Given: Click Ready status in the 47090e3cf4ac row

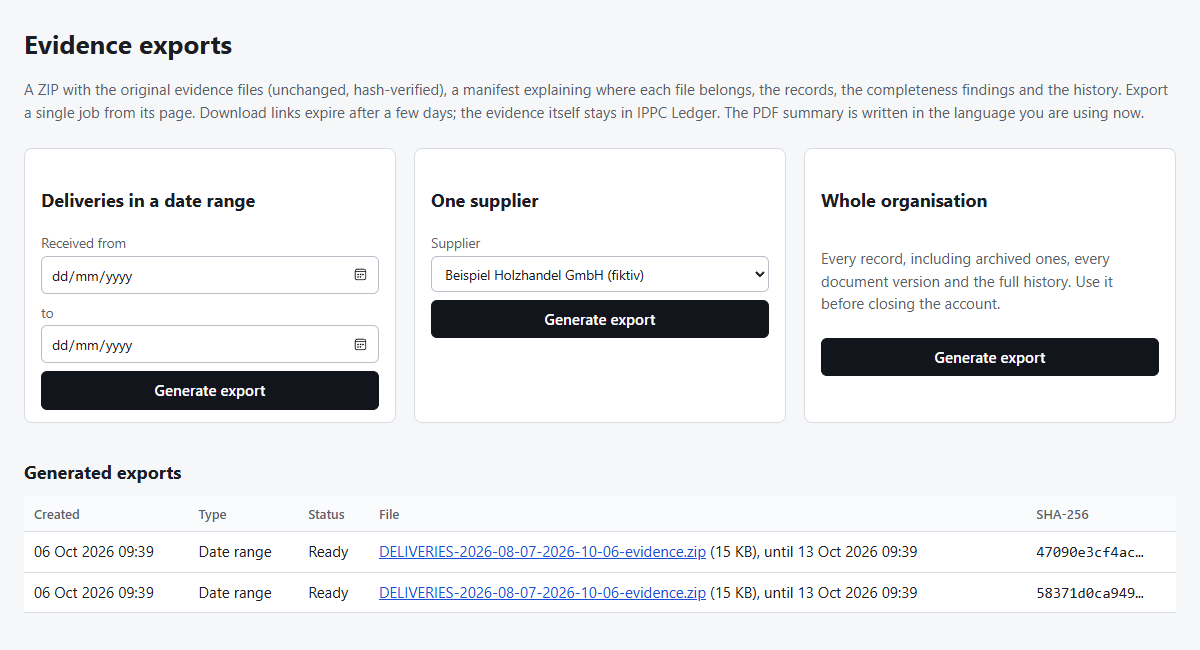Looking at the screenshot, I should [x=328, y=552].
